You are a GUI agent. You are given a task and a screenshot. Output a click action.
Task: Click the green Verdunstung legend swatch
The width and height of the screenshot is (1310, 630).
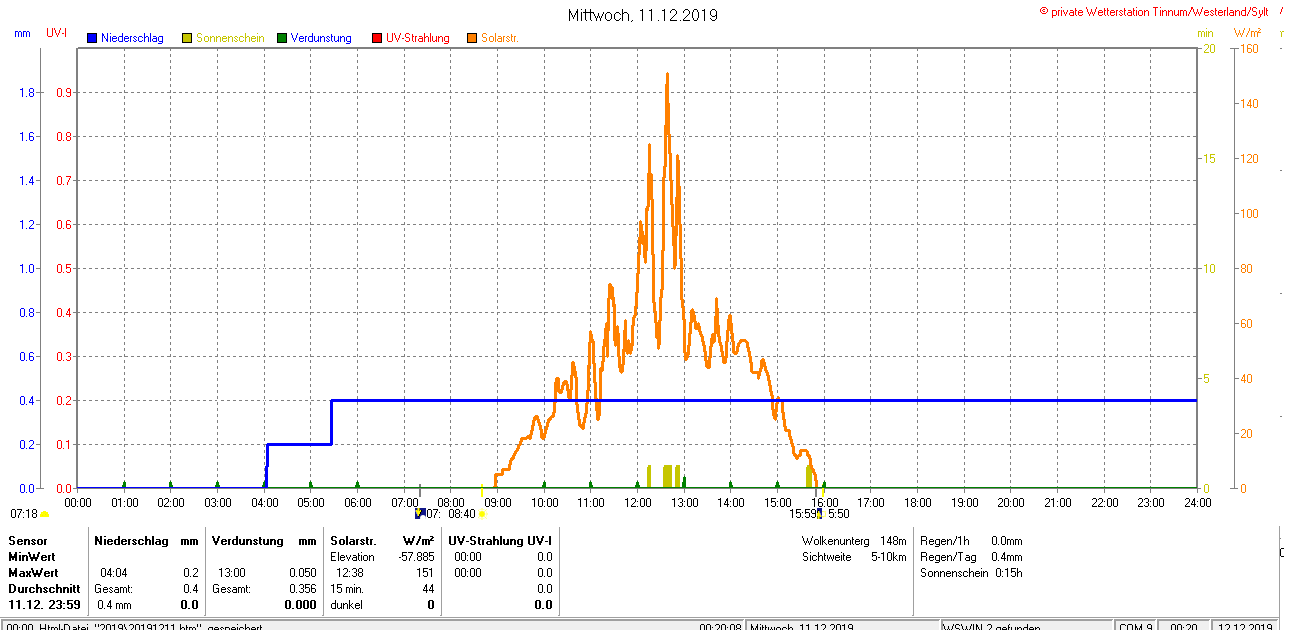(x=283, y=38)
